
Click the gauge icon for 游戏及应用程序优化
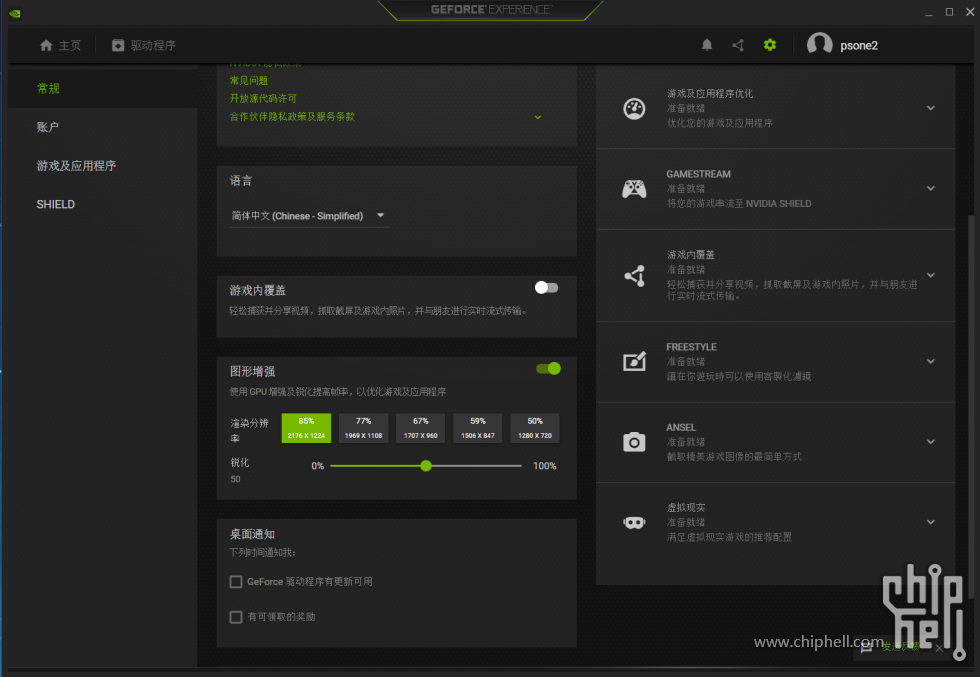tap(634, 108)
